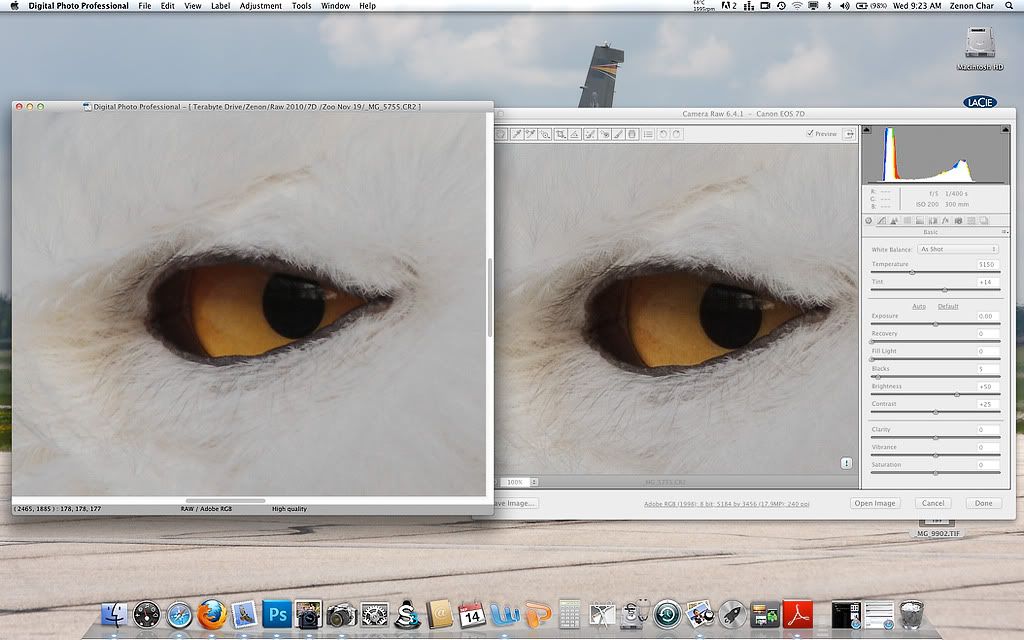Screen dimensions: 1024x640
Task: Select the White Balance tool in Camera Raw
Action: [515, 133]
